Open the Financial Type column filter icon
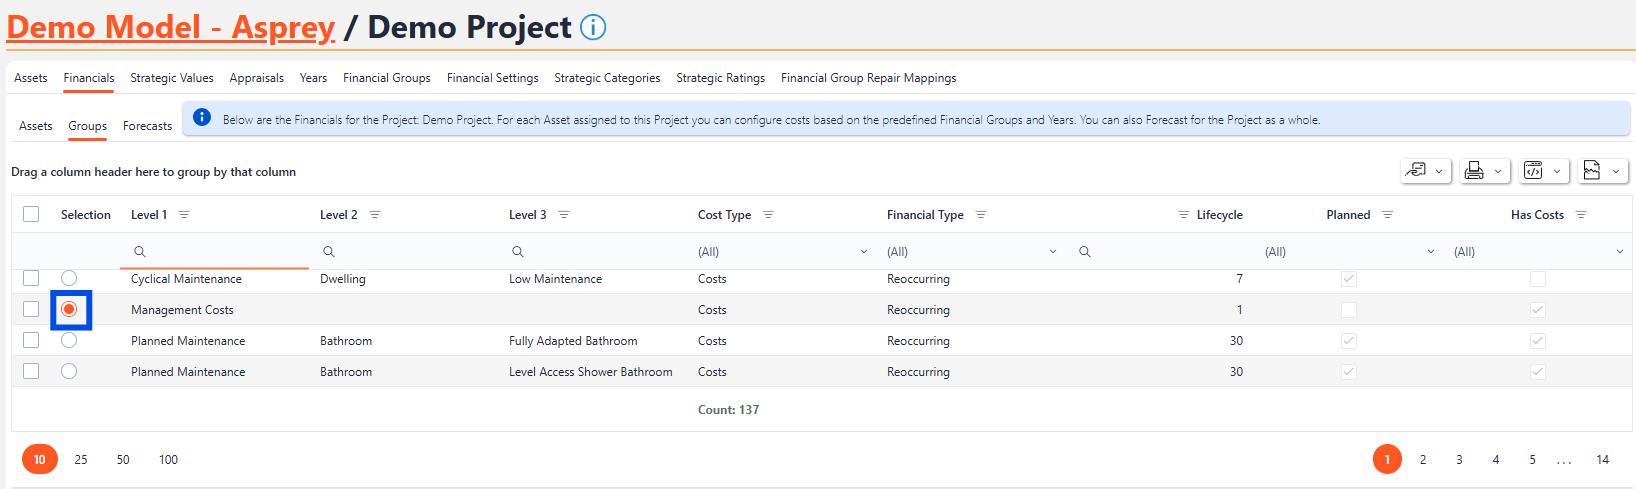This screenshot has height=489, width=1636. pyautogui.click(x=981, y=215)
